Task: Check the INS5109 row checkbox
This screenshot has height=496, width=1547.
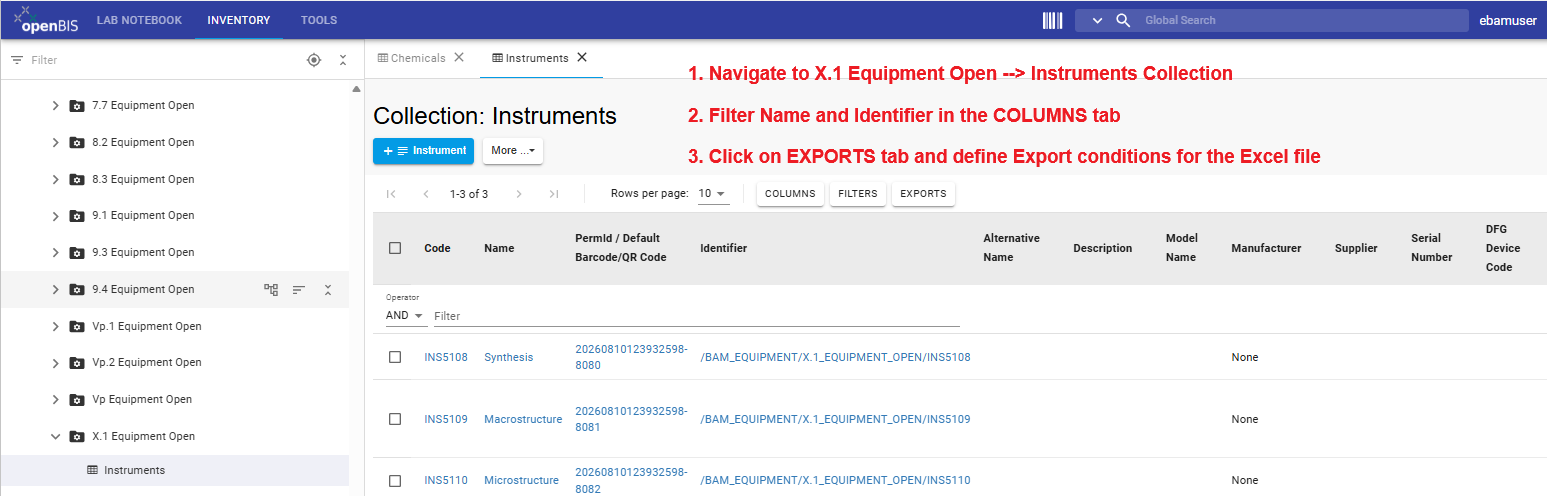Action: click(395, 419)
